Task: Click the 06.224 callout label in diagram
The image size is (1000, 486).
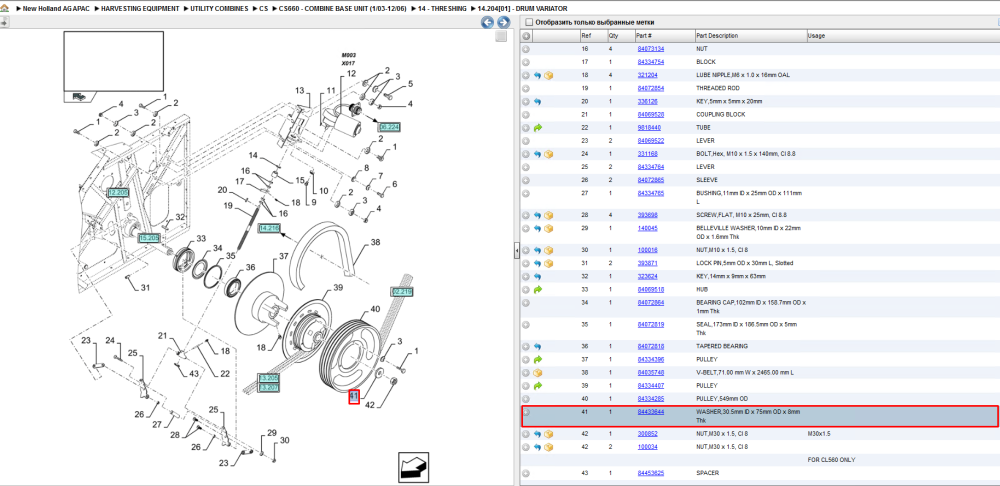Action: pyautogui.click(x=388, y=128)
